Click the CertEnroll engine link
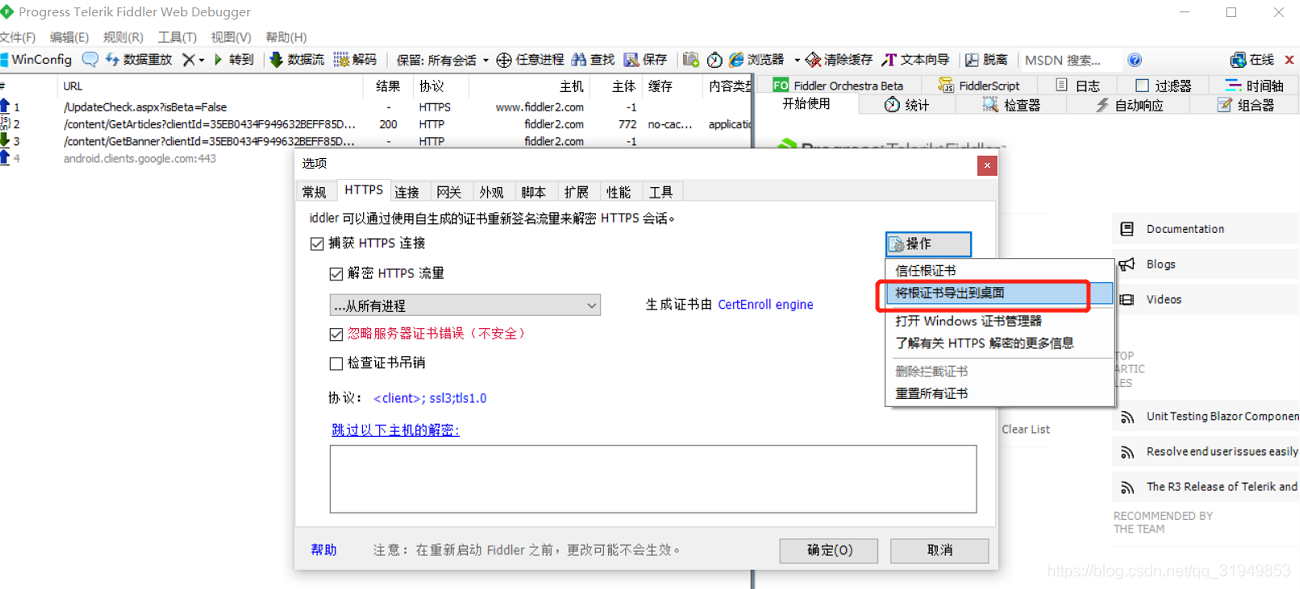1300x589 pixels. click(x=766, y=305)
